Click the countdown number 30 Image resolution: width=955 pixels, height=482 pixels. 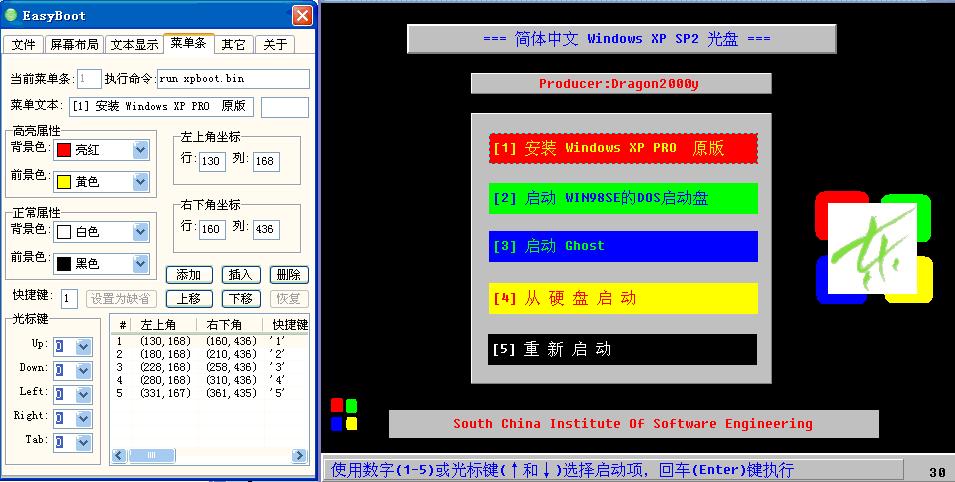[937, 472]
